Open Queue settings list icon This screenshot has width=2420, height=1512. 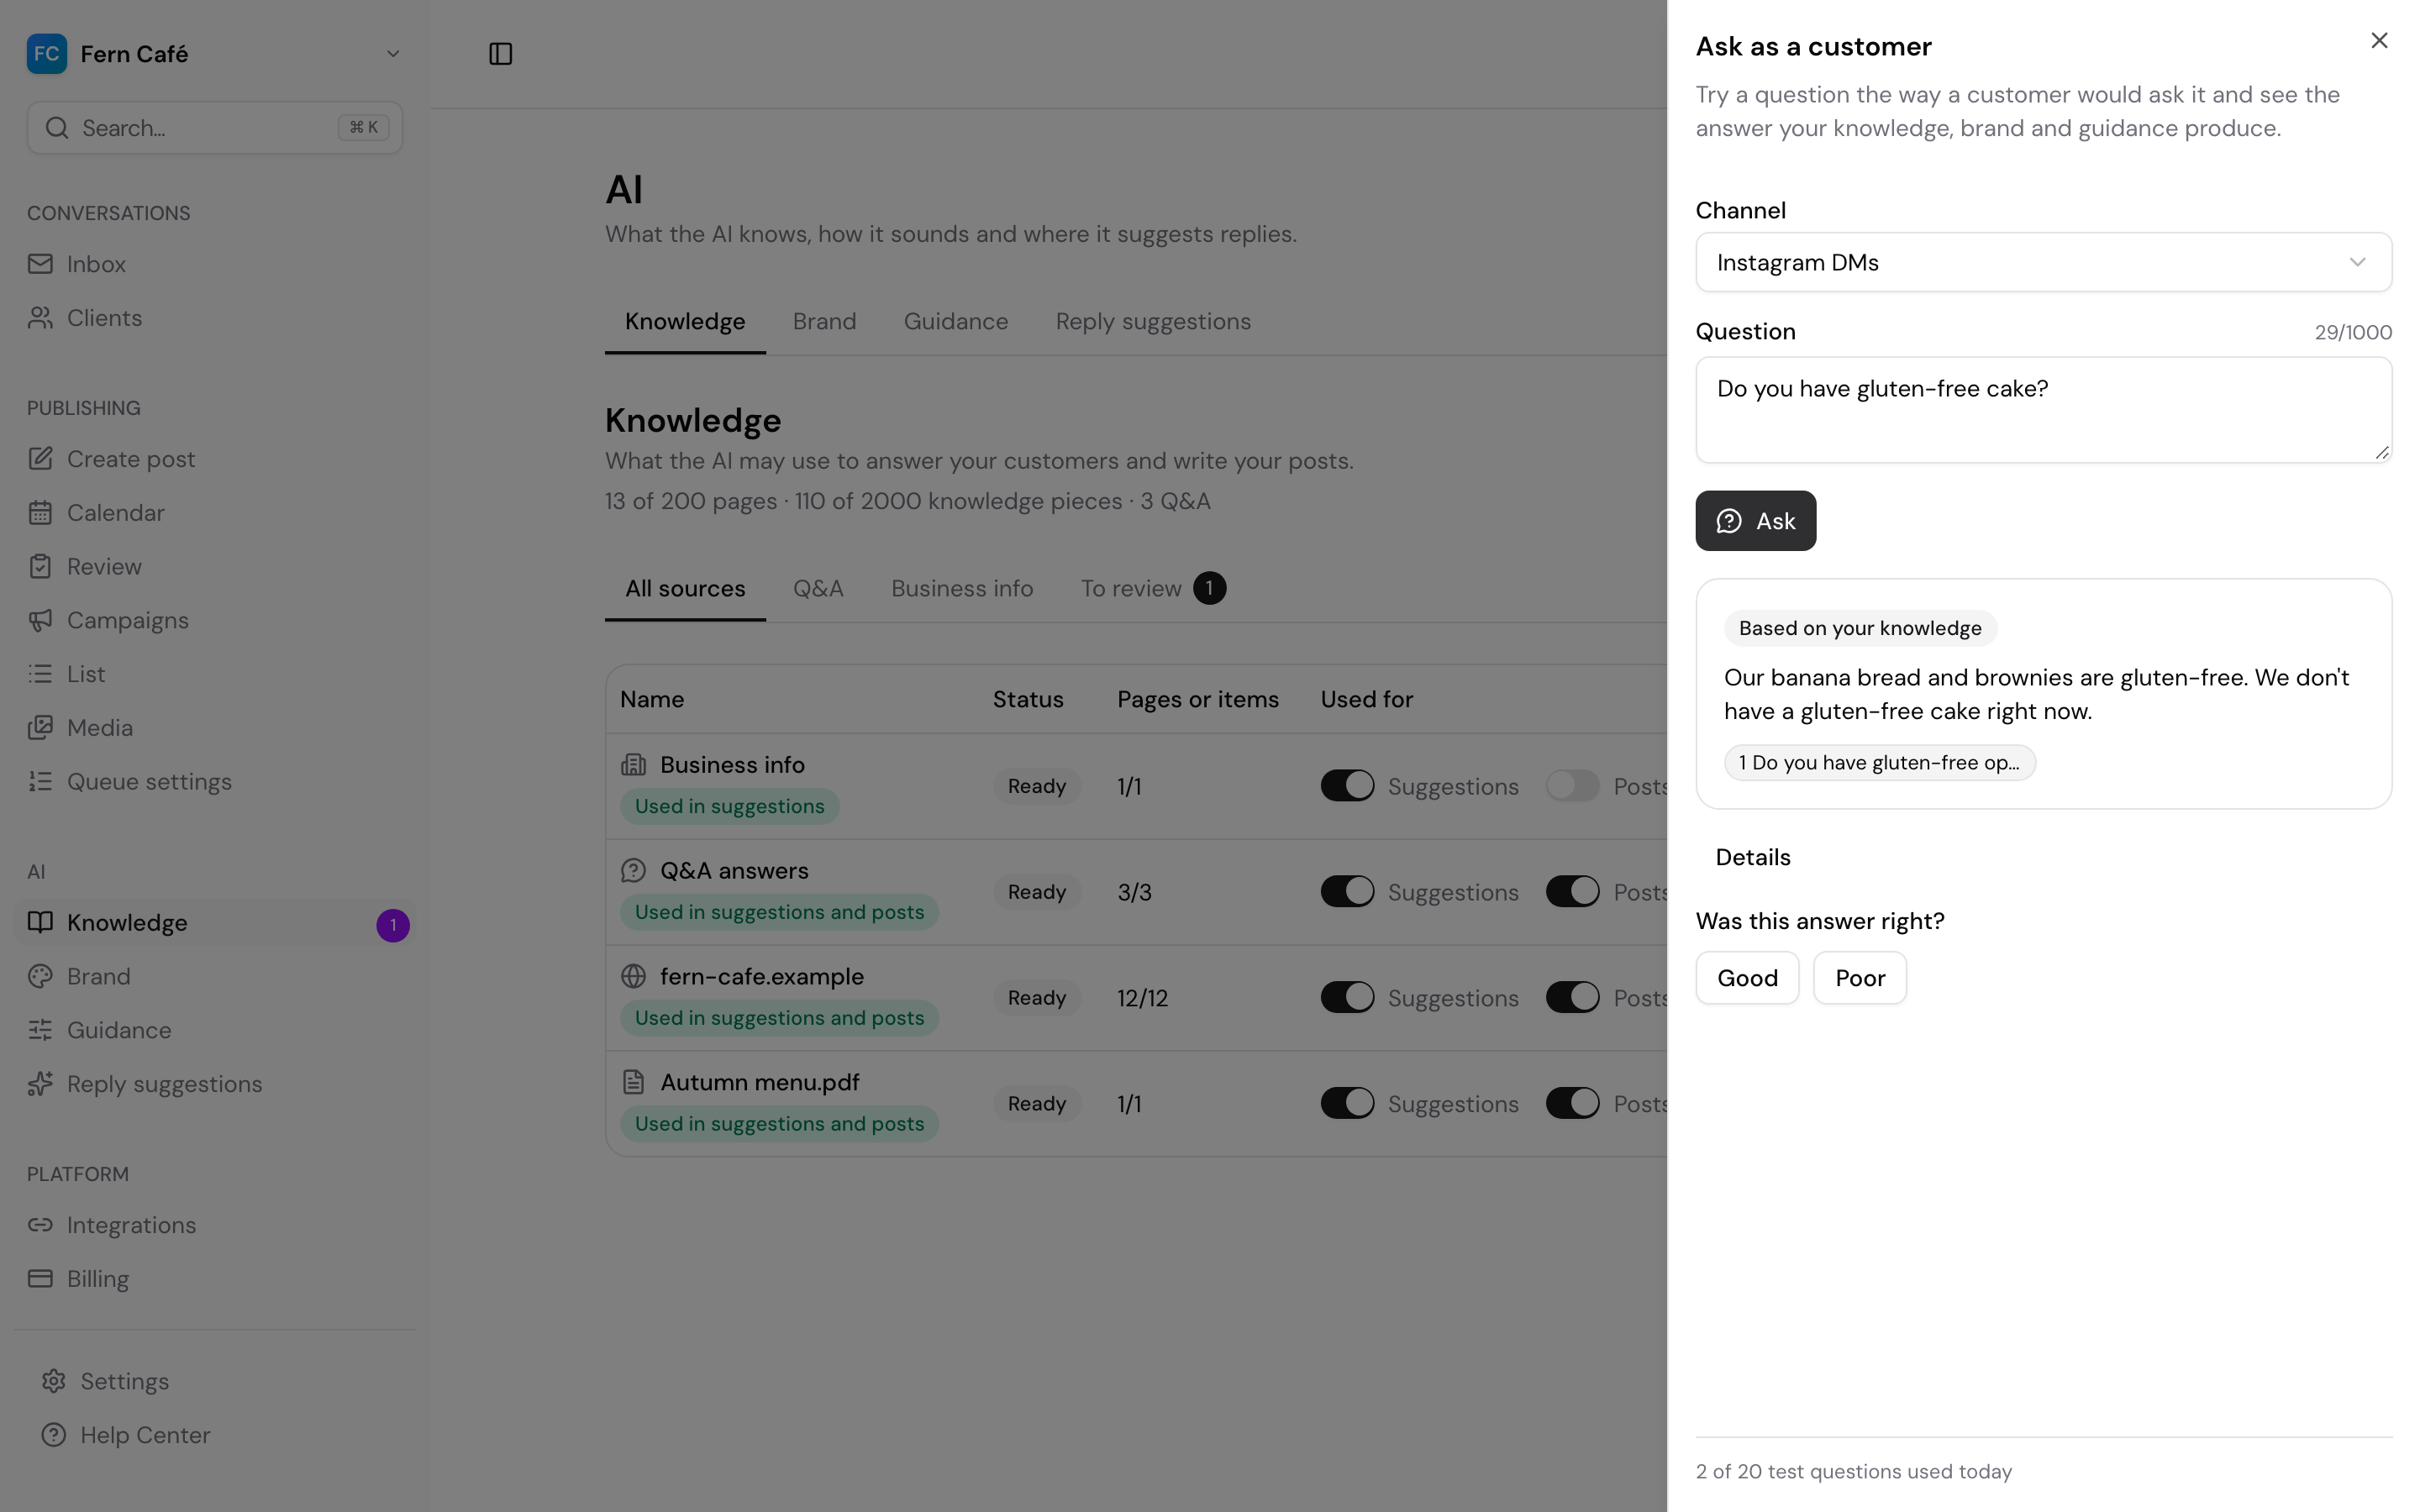tap(40, 782)
